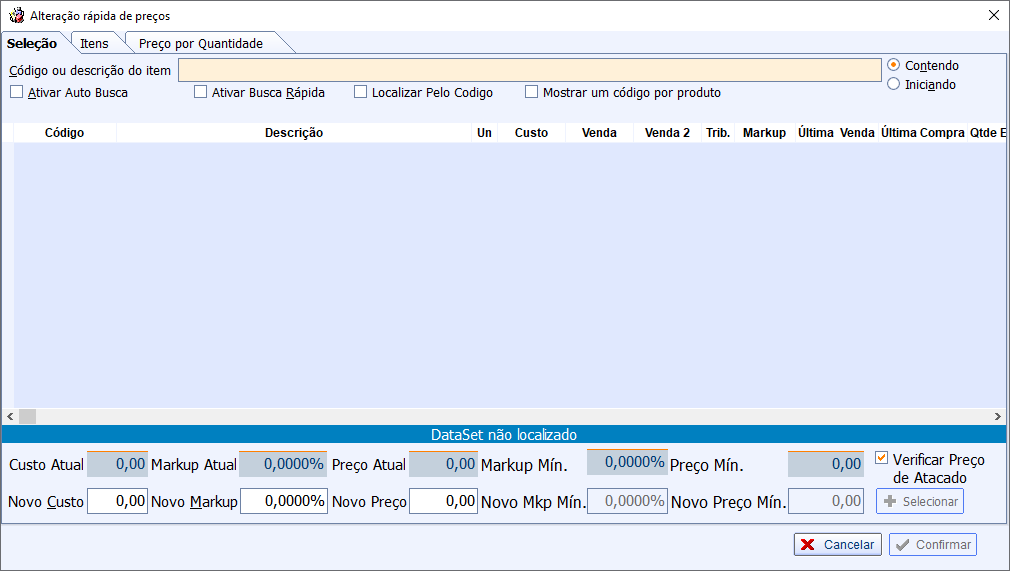This screenshot has height=571, width=1010.
Task: Click the Markup column header
Action: pos(764,133)
